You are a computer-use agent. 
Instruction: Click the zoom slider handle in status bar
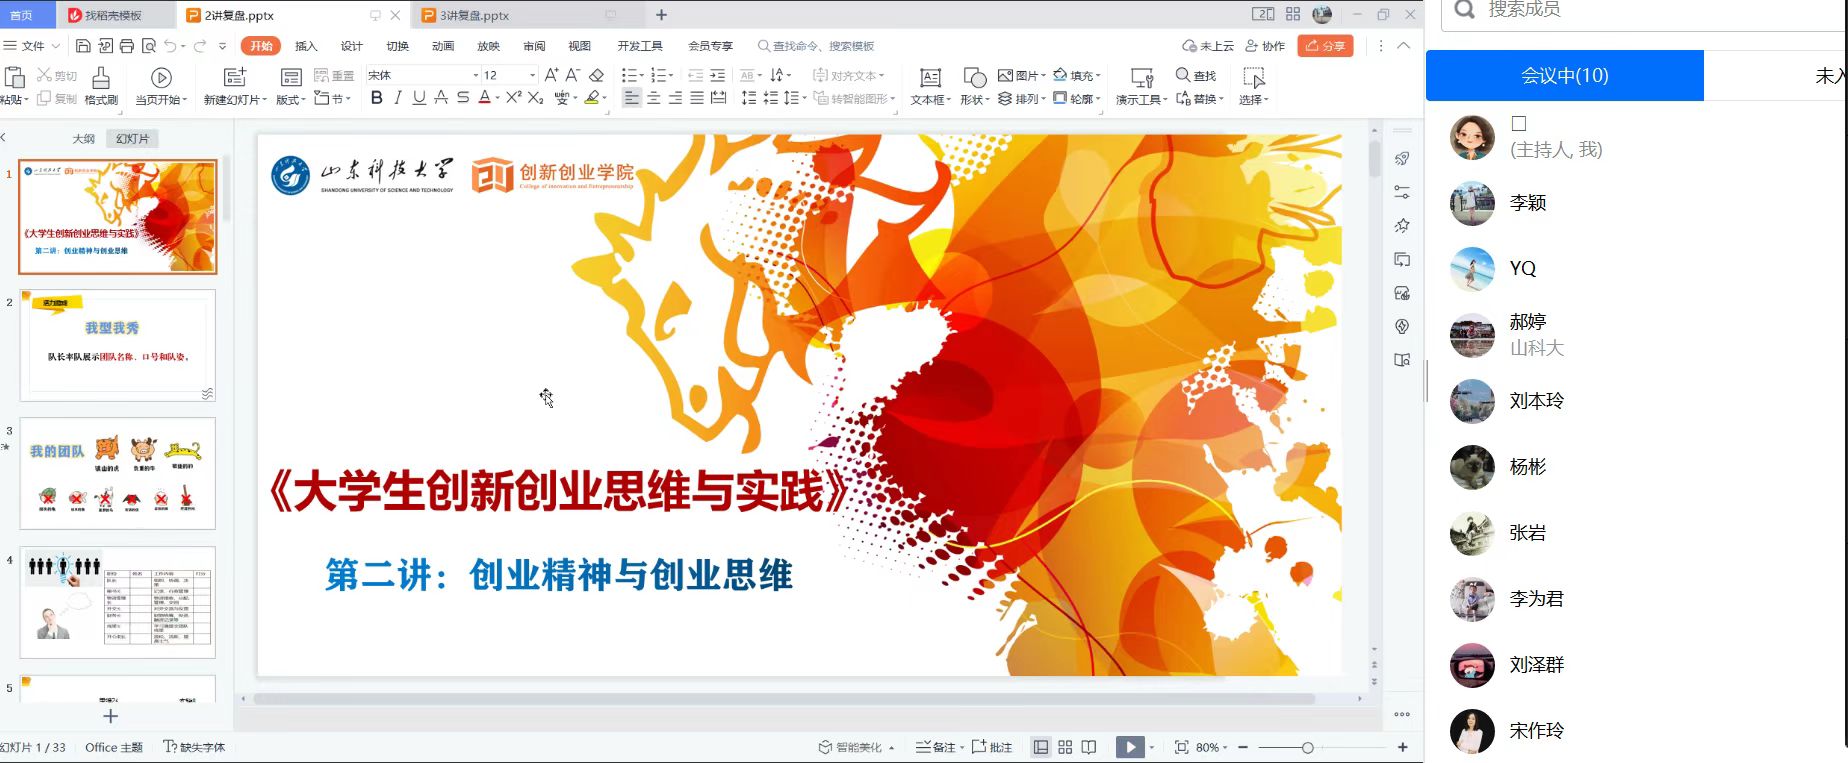click(1307, 748)
